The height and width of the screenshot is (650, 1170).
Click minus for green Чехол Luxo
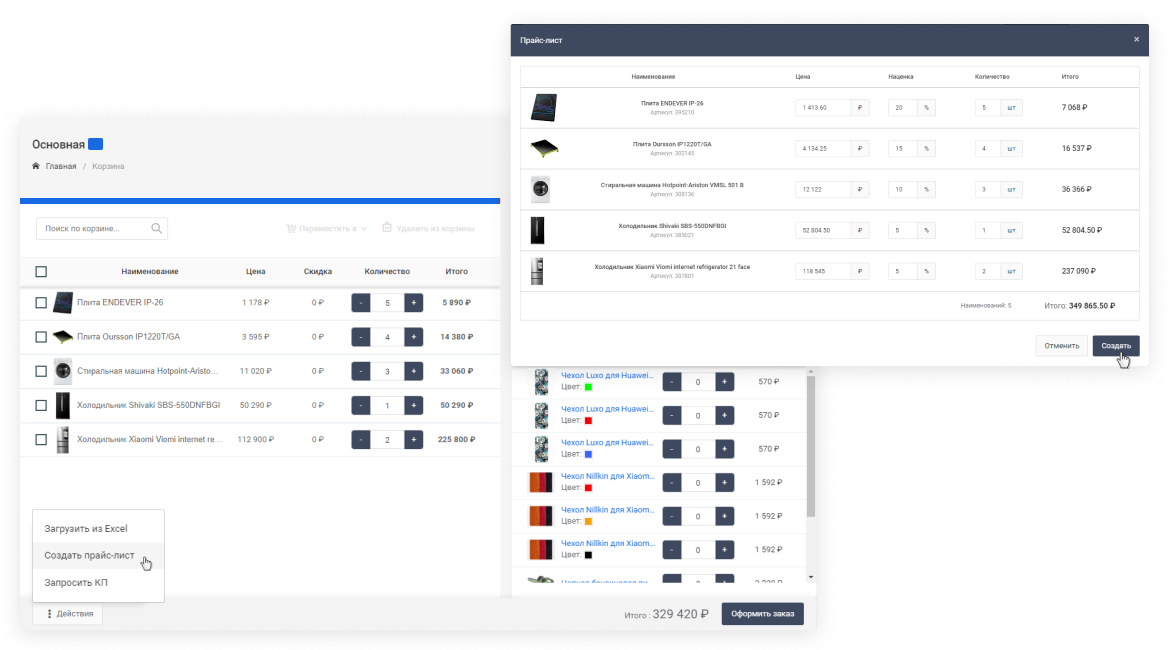(672, 381)
